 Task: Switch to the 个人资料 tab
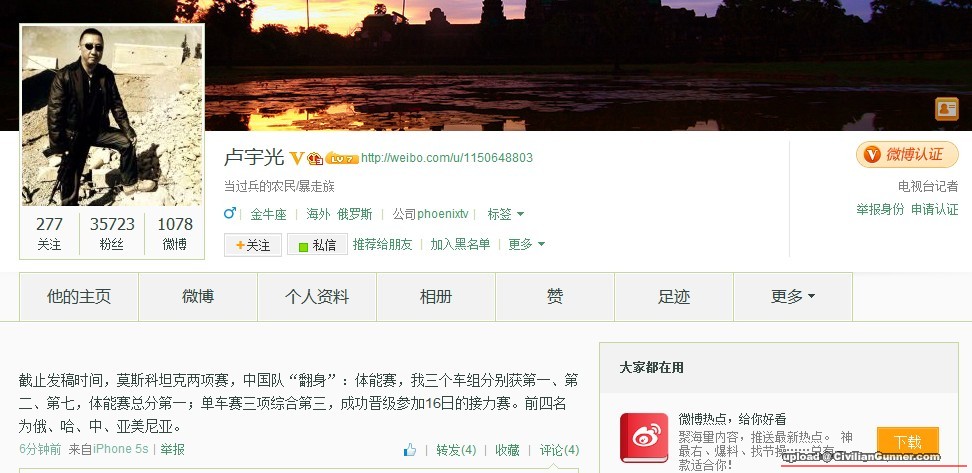click(317, 297)
